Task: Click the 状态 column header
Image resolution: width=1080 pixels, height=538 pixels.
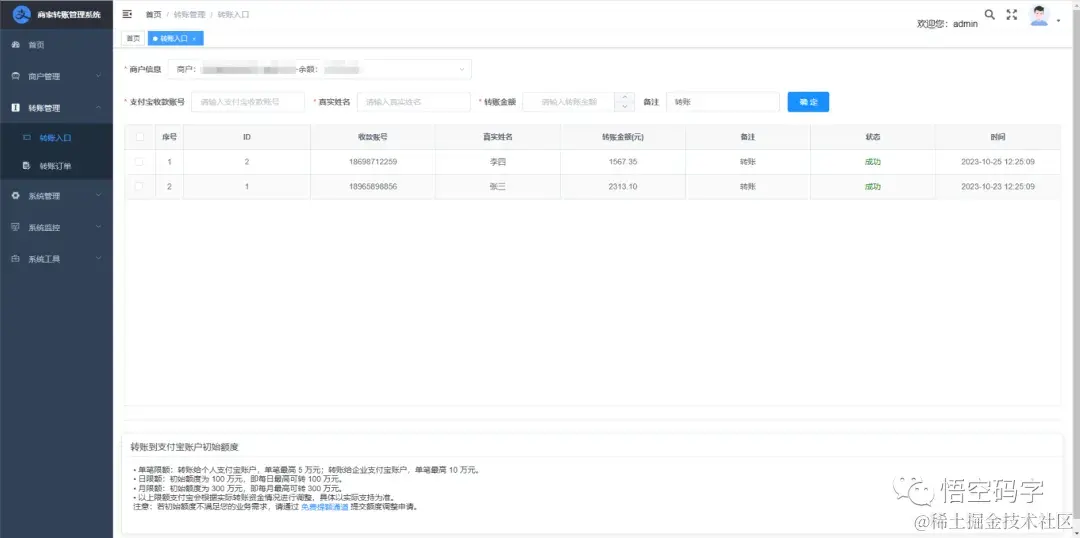Action: (873, 137)
